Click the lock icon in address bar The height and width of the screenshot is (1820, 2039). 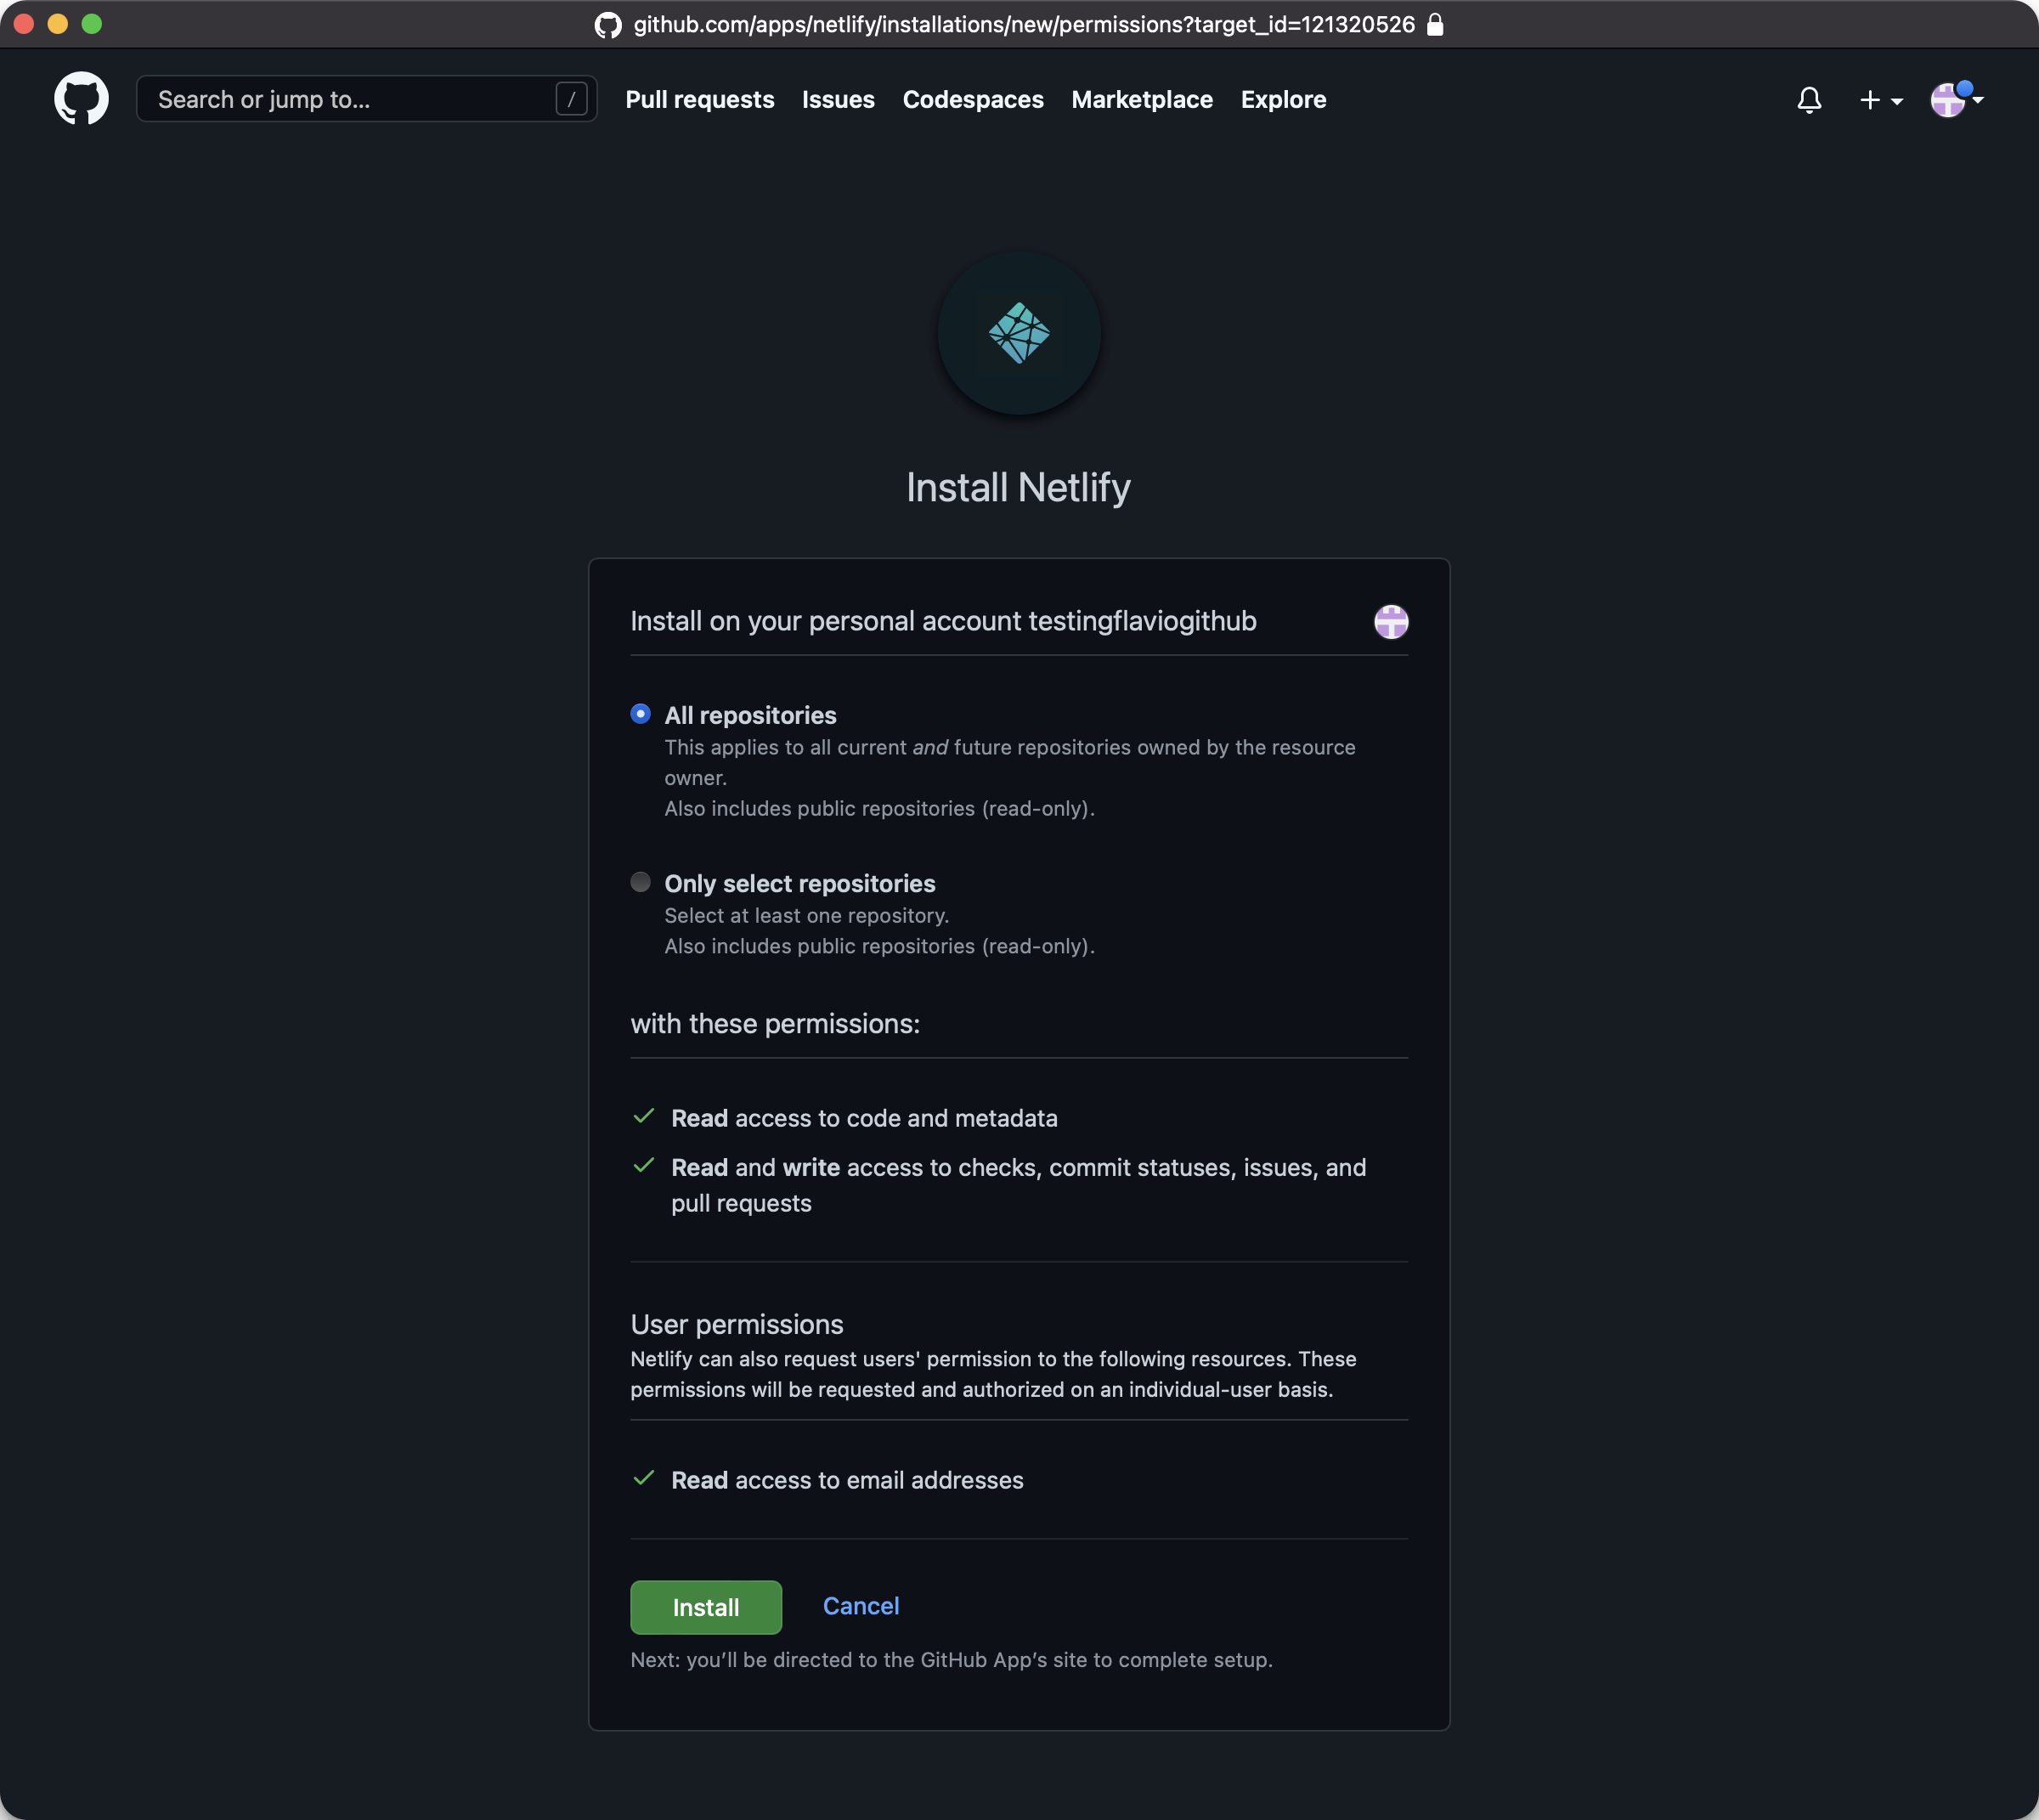click(1435, 25)
